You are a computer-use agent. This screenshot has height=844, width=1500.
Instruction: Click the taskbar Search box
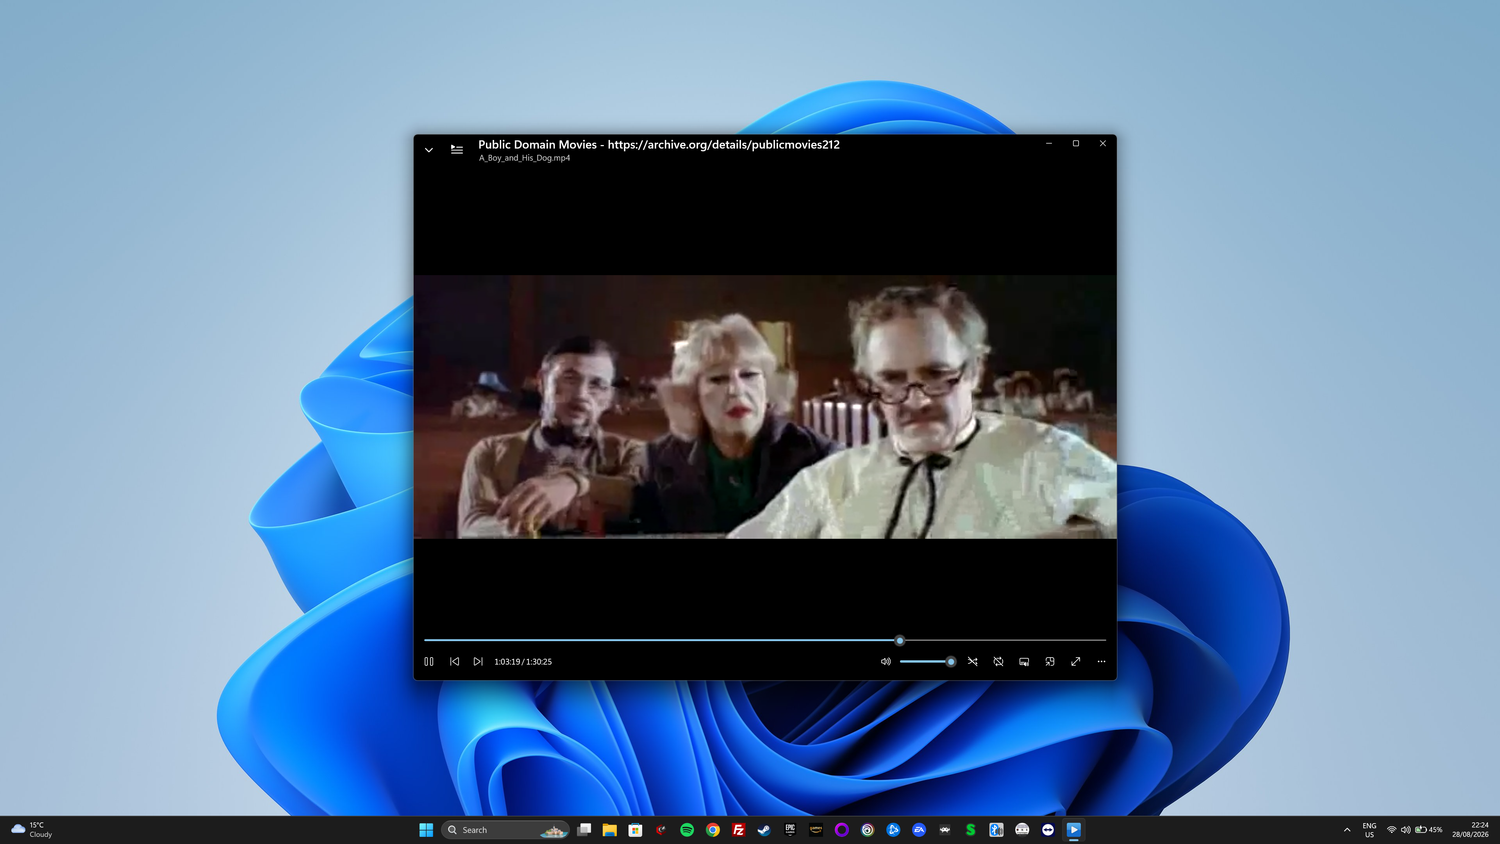click(505, 830)
